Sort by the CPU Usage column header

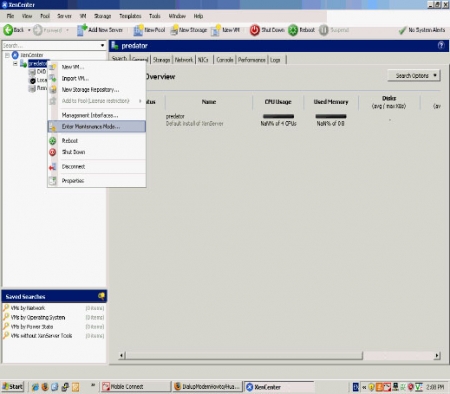click(278, 102)
